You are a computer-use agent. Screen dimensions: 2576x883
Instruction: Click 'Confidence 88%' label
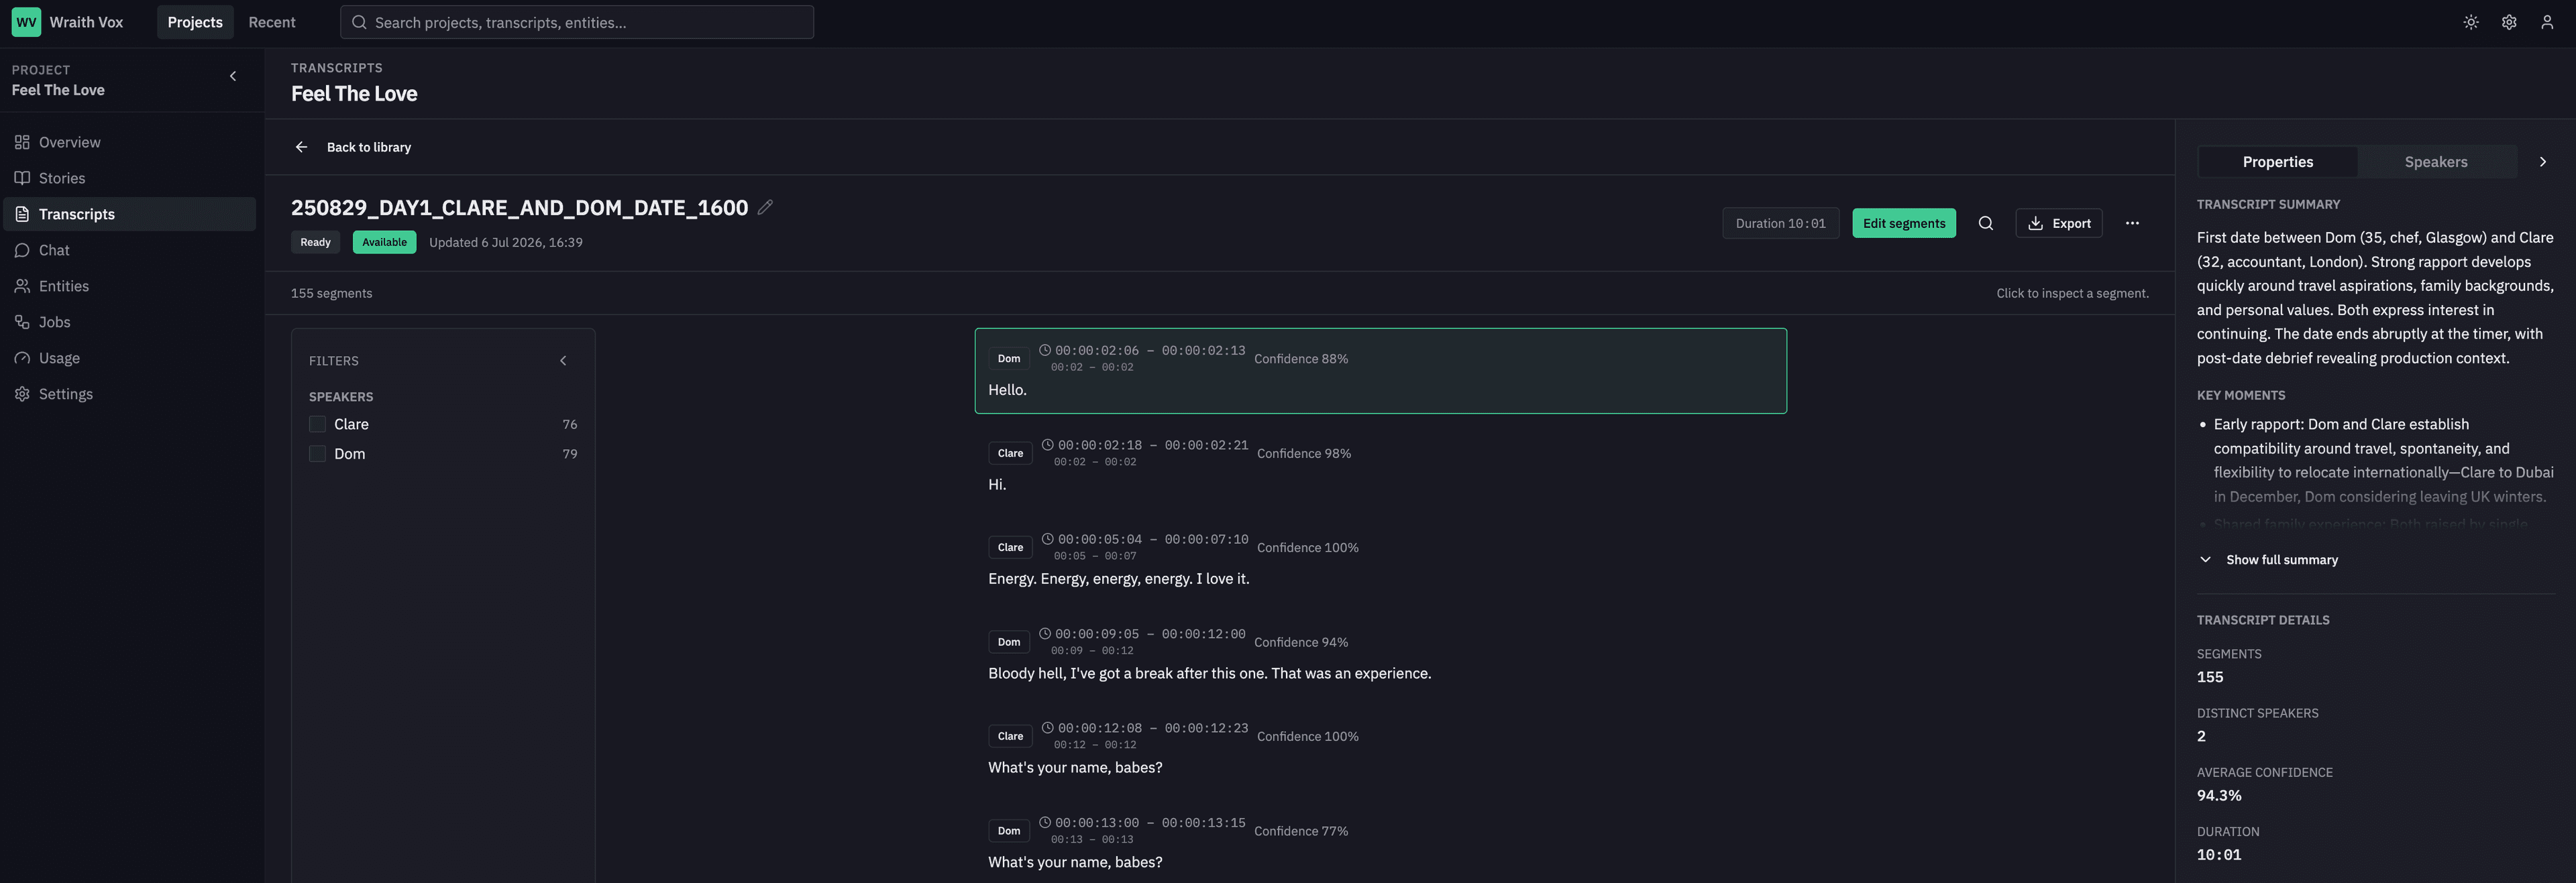pos(1300,359)
